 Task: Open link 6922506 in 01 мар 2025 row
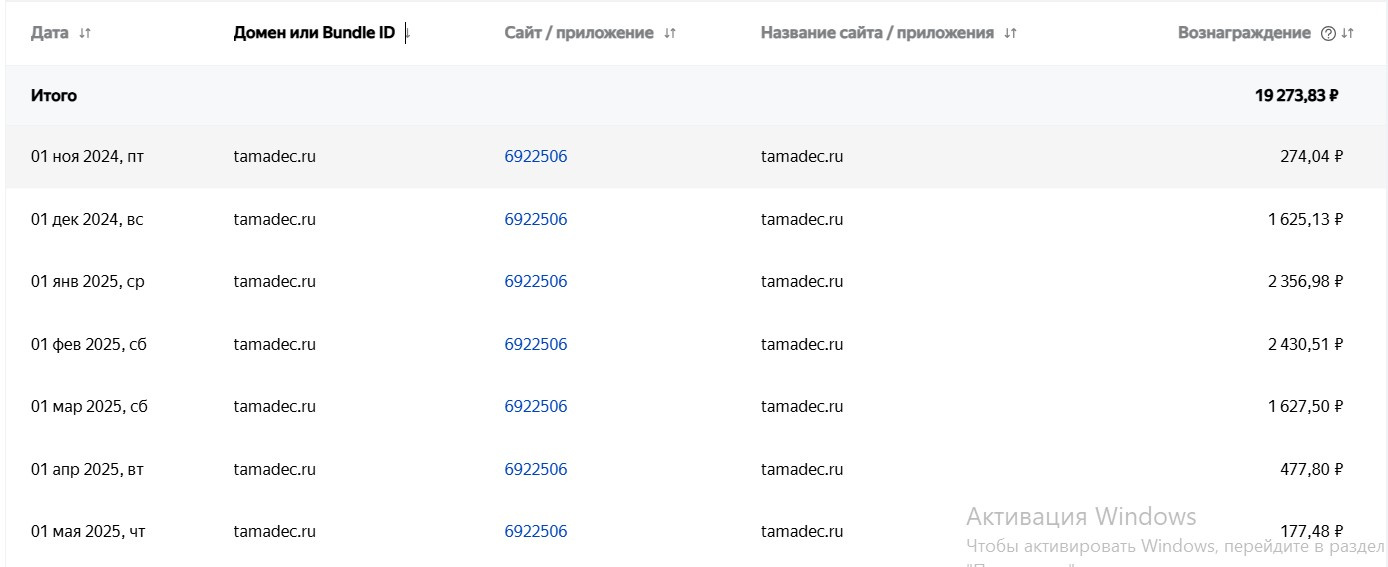[535, 407]
